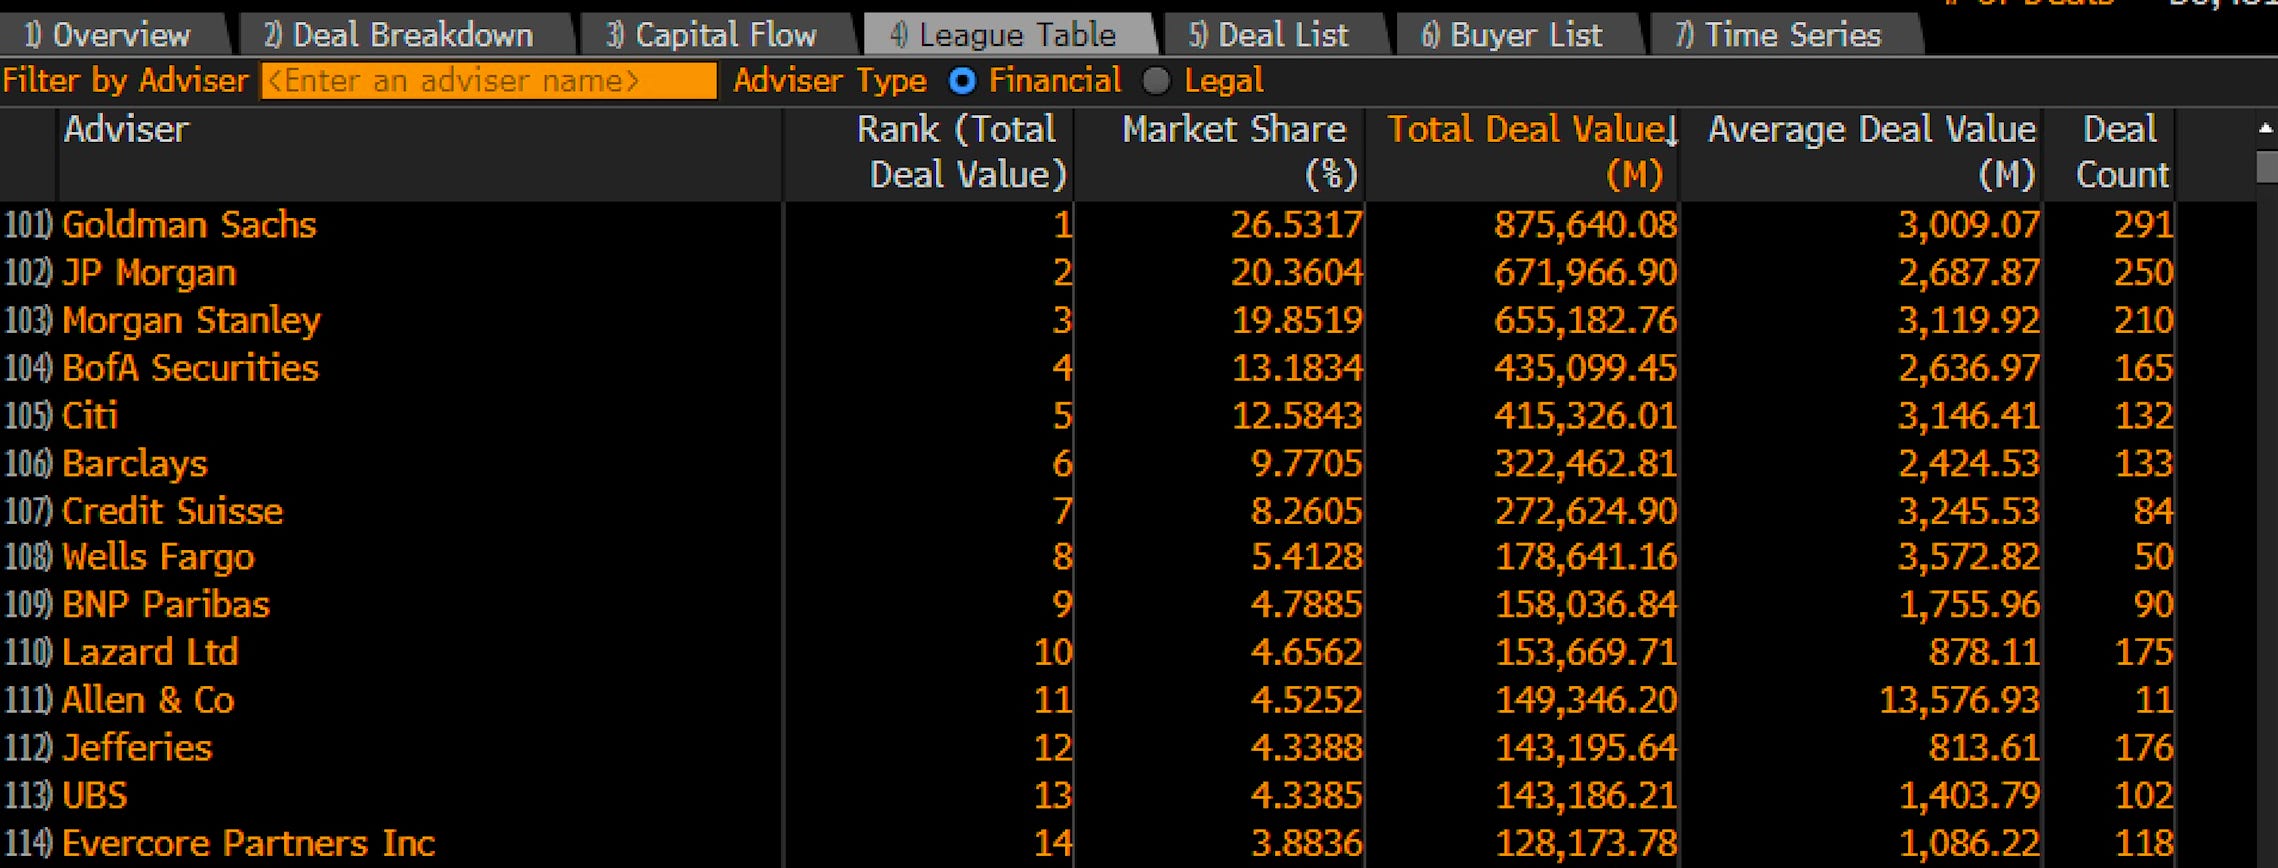Image resolution: width=2278 pixels, height=868 pixels.
Task: Click Goldman Sachs deal count 291
Action: (x=2143, y=225)
